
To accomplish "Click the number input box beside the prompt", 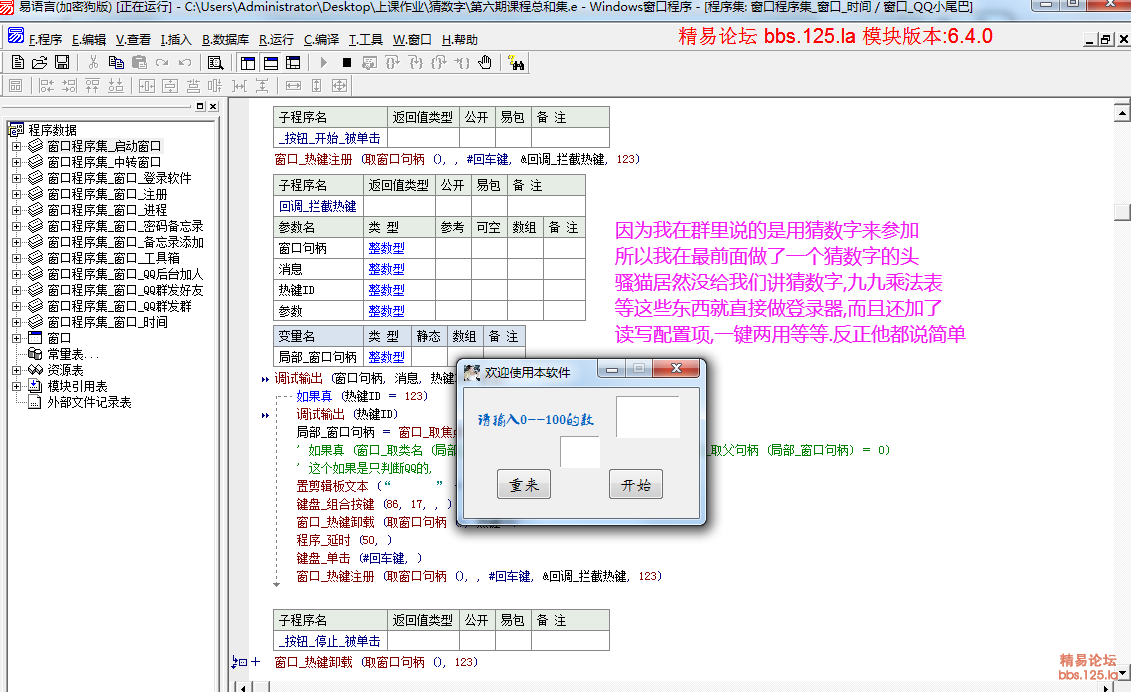I will pos(647,417).
